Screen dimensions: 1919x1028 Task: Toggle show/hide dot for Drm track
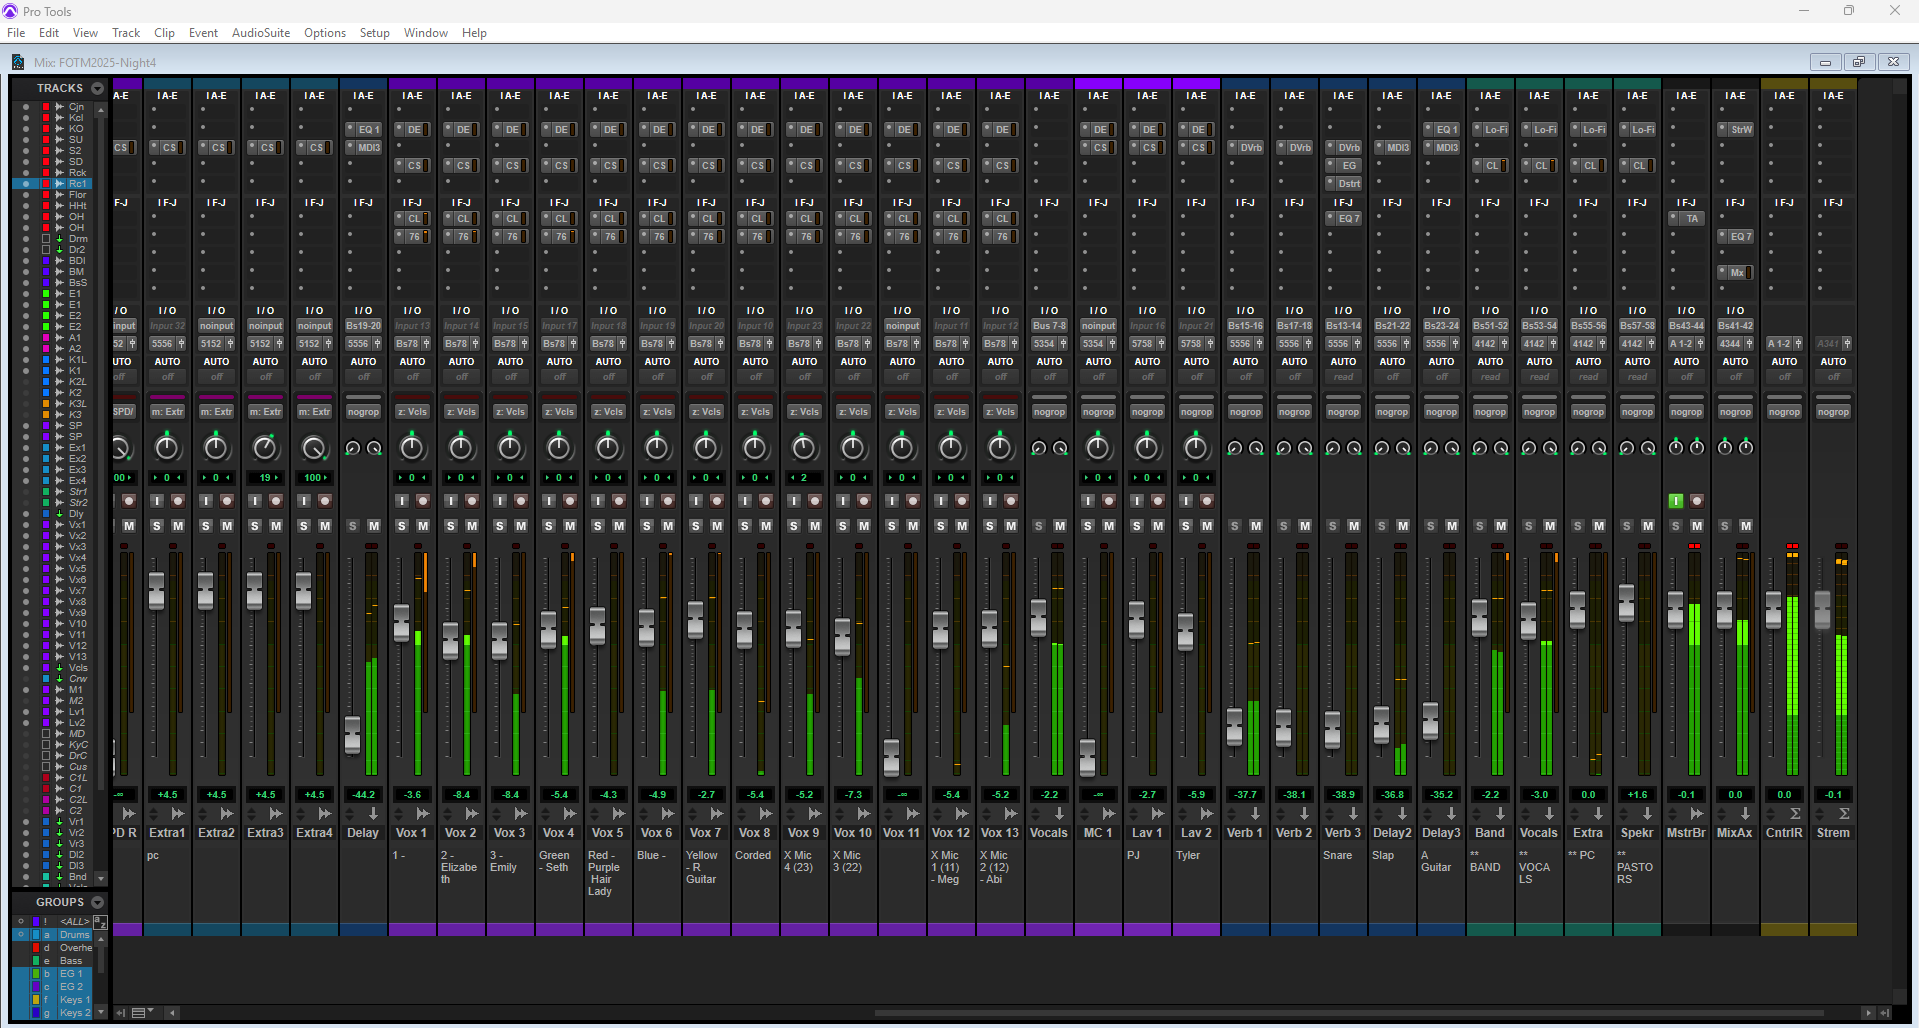coord(26,239)
